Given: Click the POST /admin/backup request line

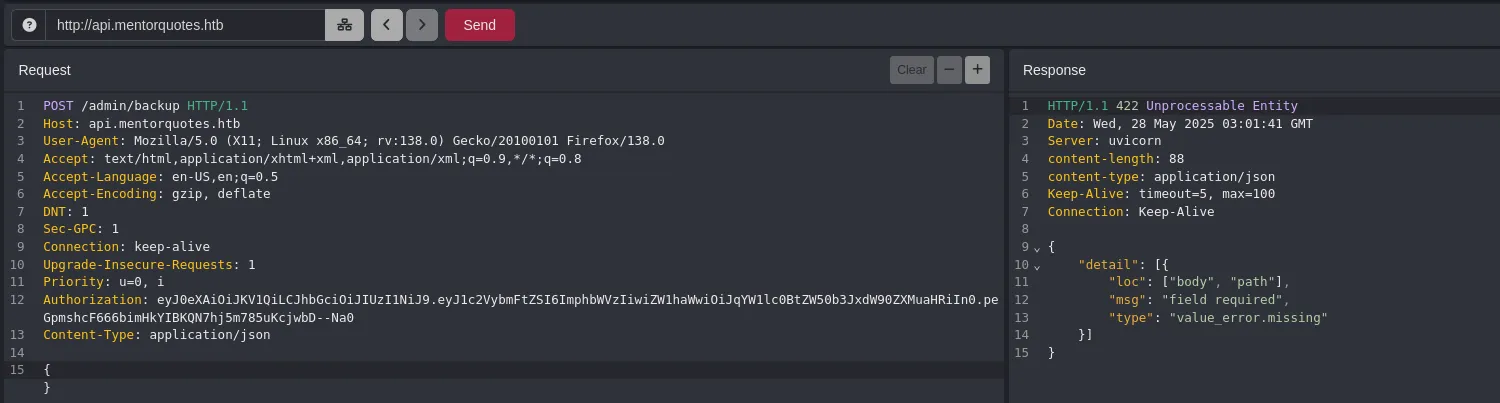Looking at the screenshot, I should tap(145, 105).
